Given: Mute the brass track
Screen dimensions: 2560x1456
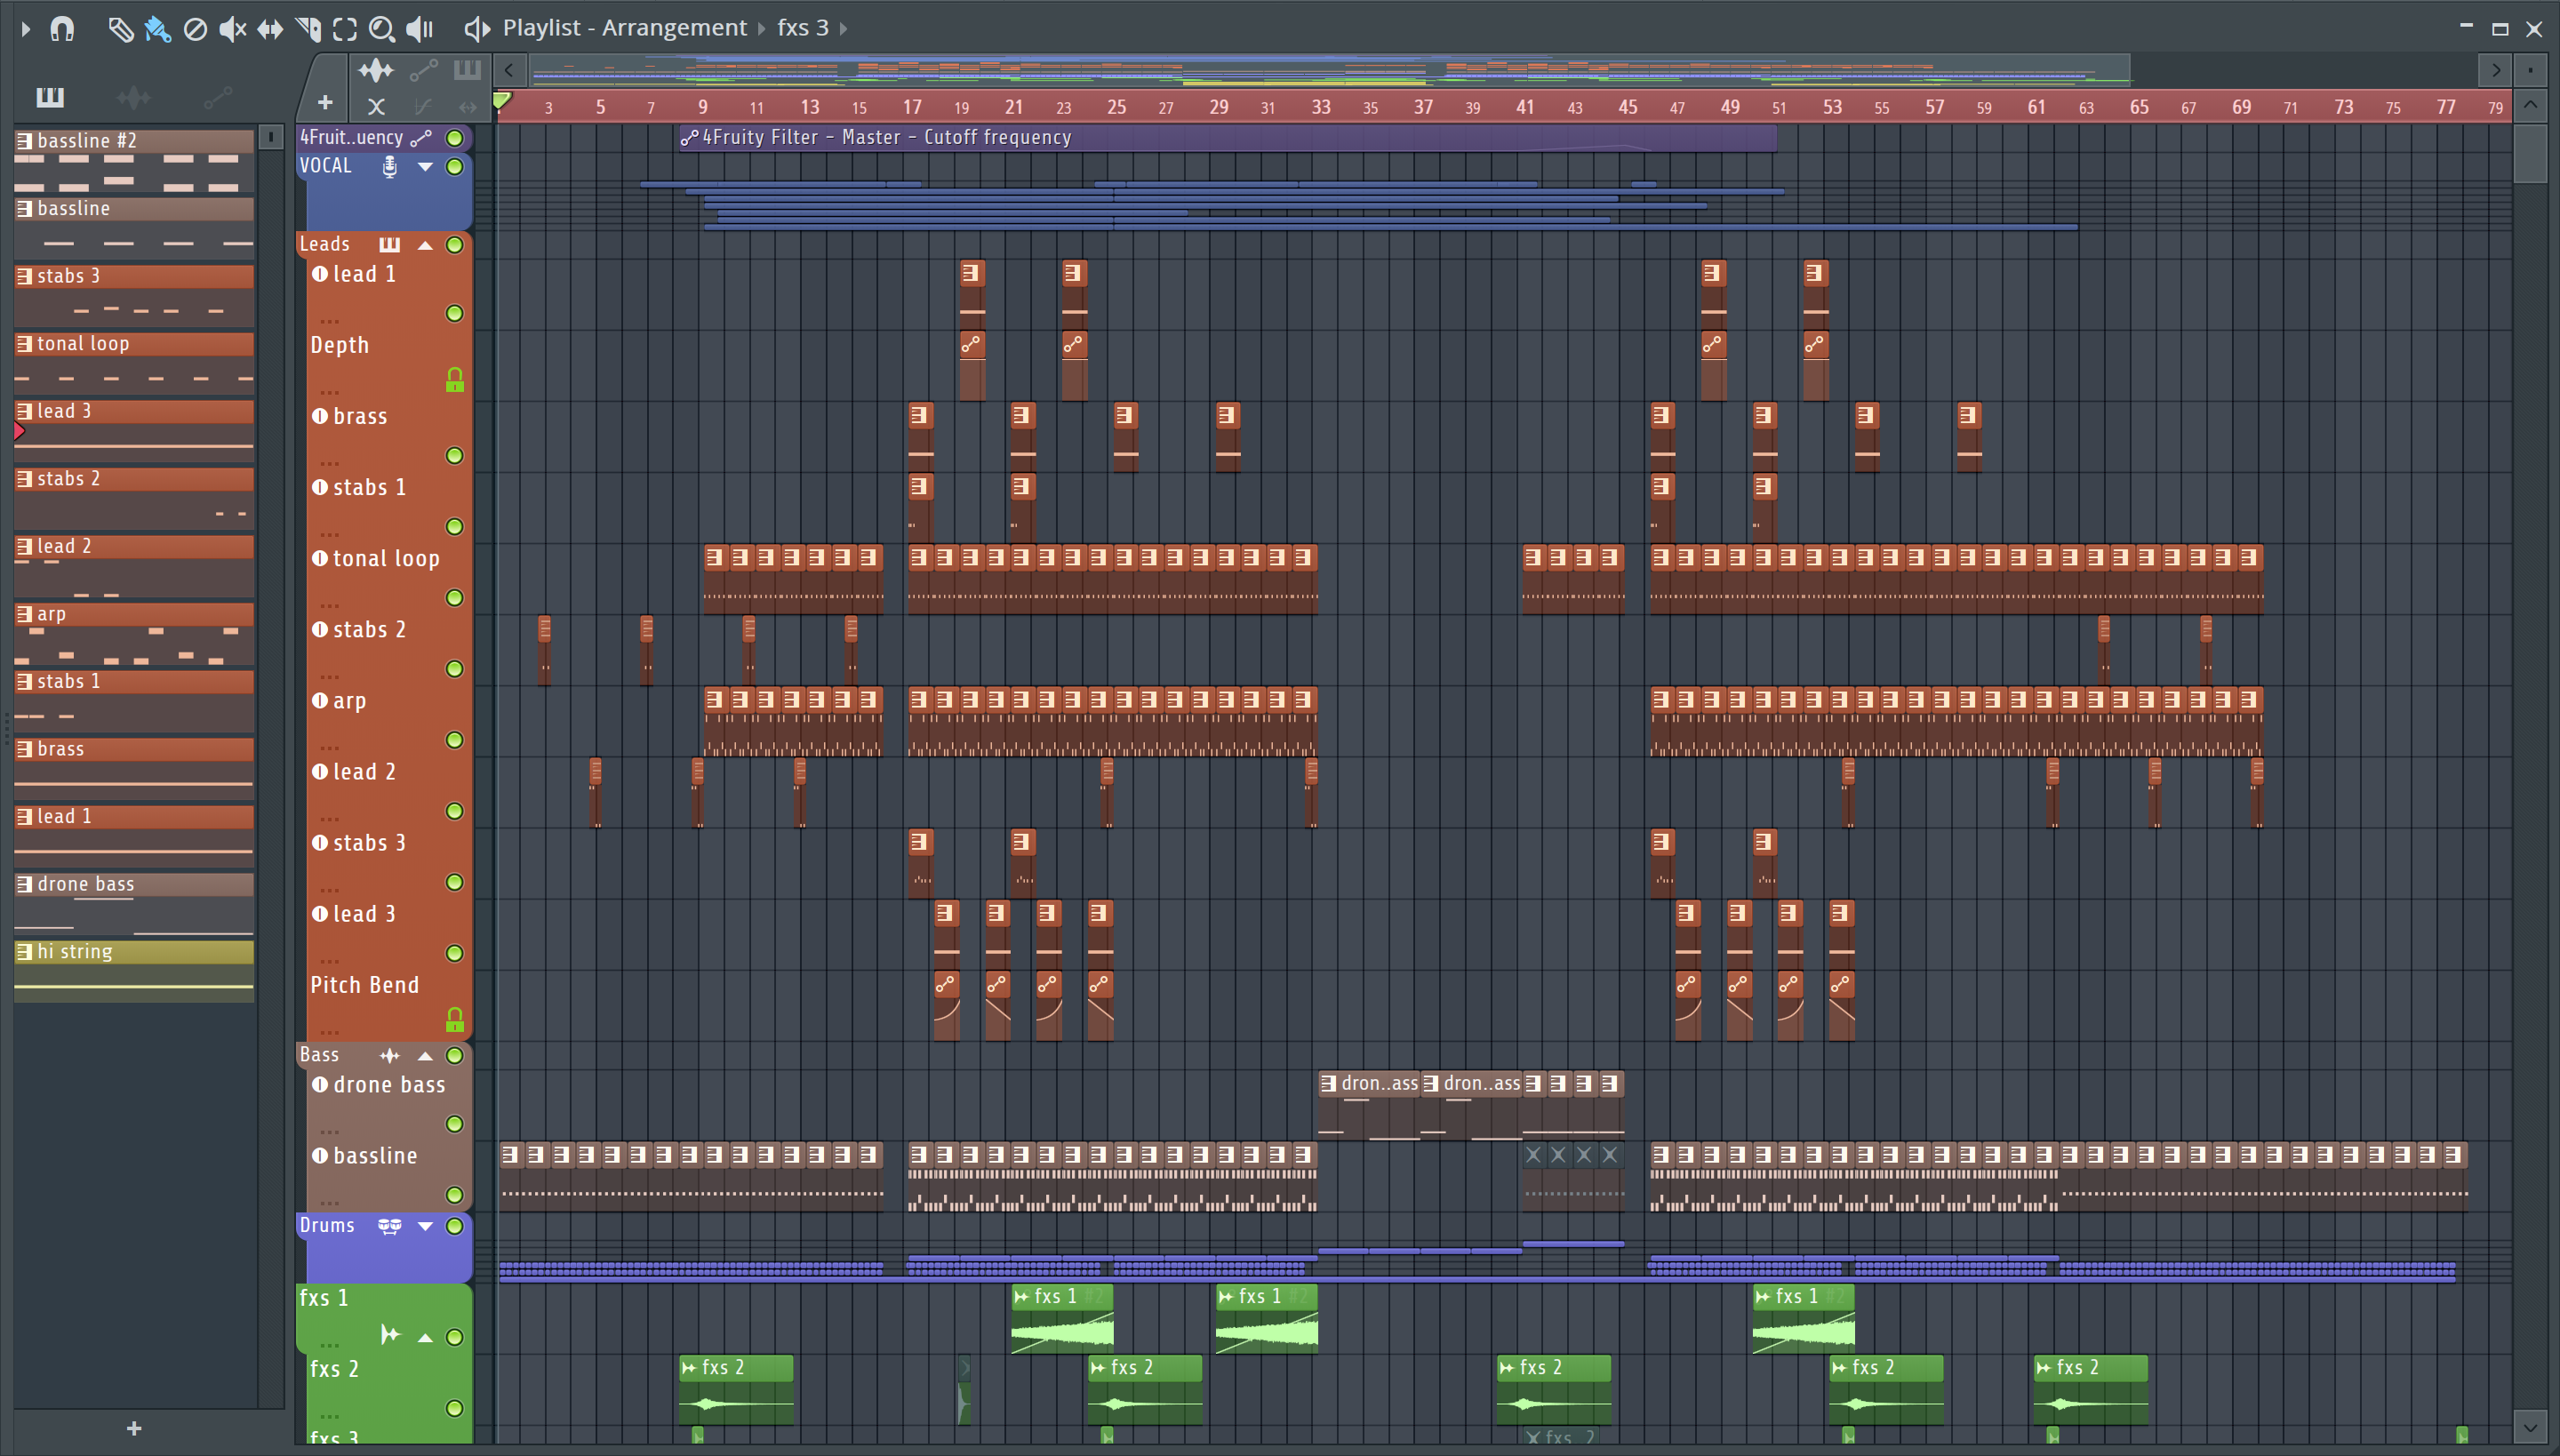Looking at the screenshot, I should point(454,456).
